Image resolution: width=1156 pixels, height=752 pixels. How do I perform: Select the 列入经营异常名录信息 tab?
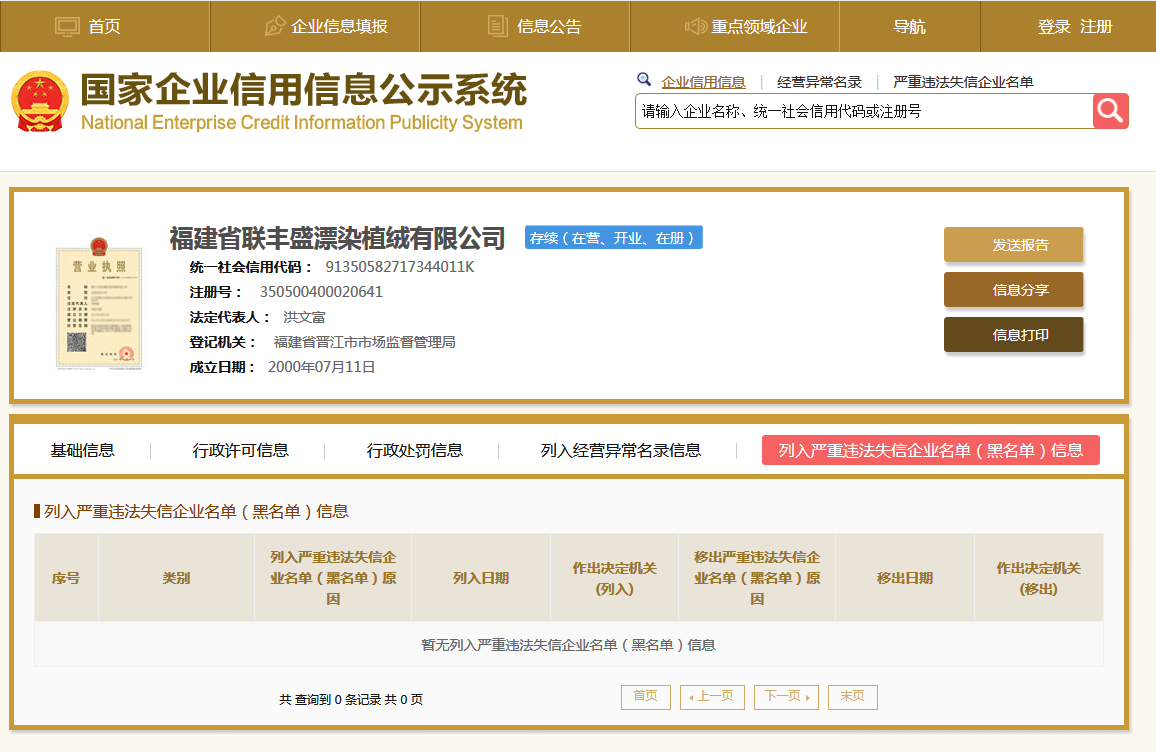(x=621, y=450)
